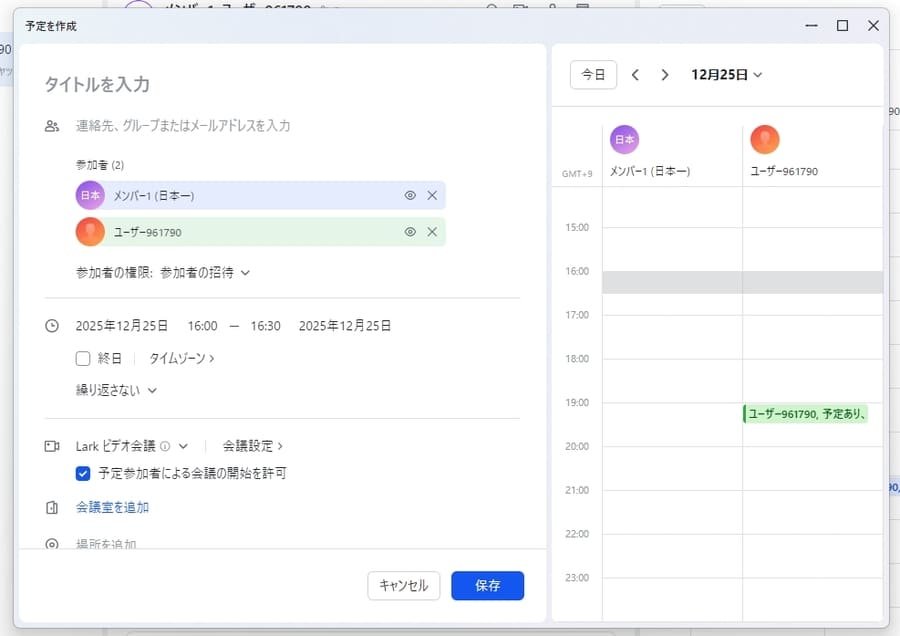Open the 12月25日 date picker dropdown
The width and height of the screenshot is (900, 636).
(x=726, y=75)
